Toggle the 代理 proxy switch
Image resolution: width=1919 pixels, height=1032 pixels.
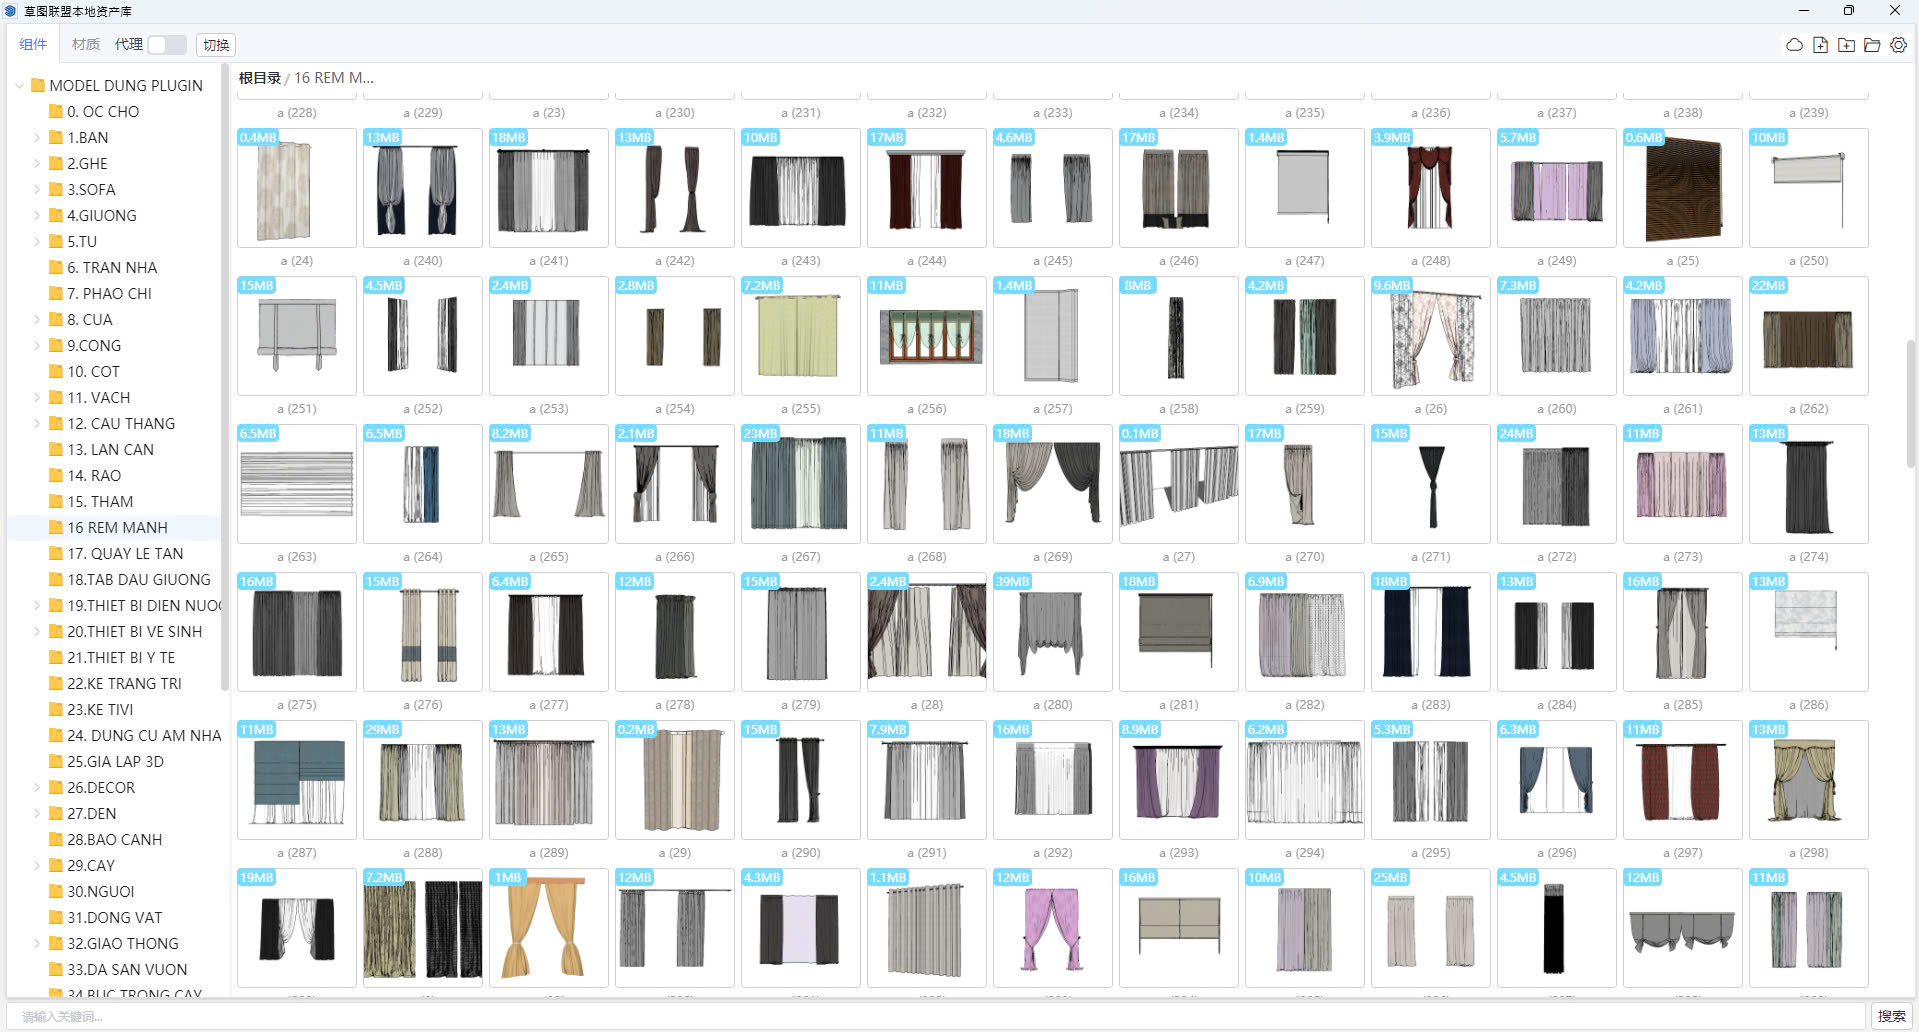coord(166,45)
